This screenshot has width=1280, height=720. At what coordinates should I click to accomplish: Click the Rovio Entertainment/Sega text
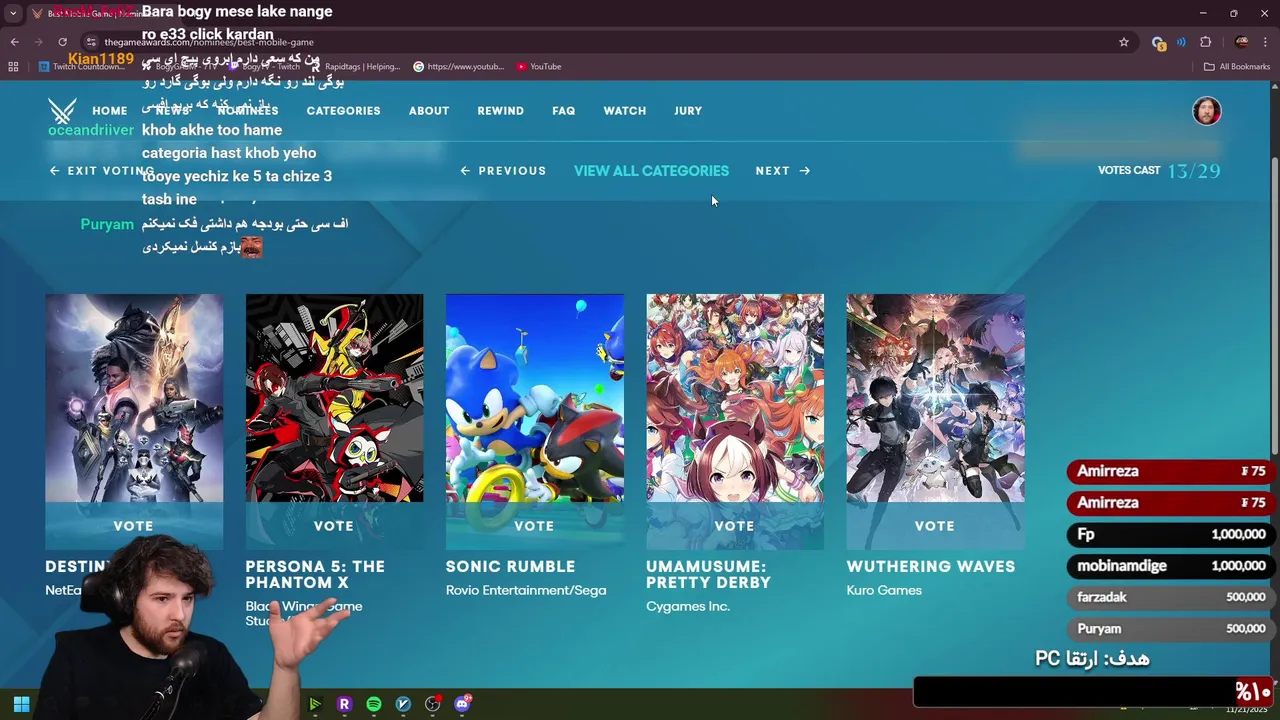click(x=526, y=591)
